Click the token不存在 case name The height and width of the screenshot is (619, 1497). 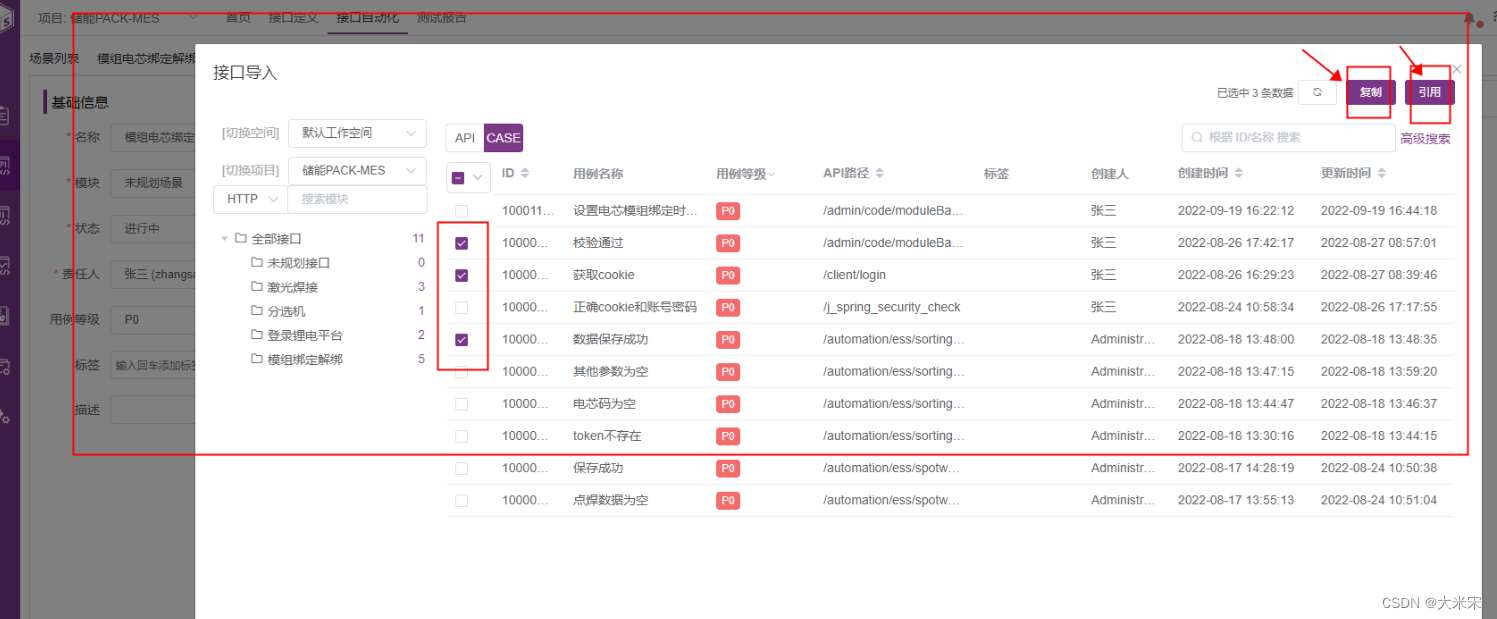[x=607, y=436]
